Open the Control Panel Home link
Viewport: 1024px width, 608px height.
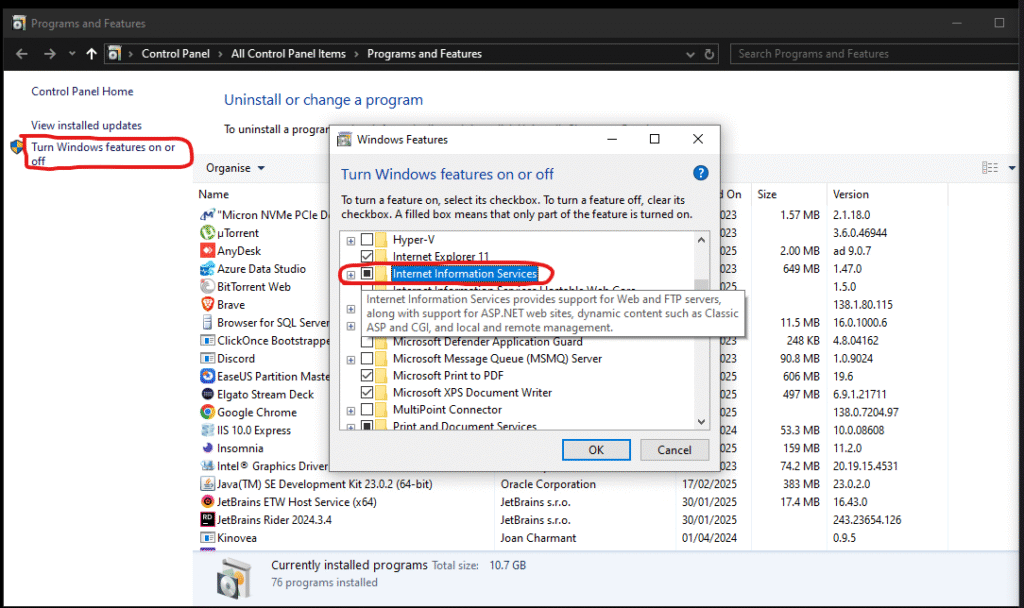[x=82, y=91]
